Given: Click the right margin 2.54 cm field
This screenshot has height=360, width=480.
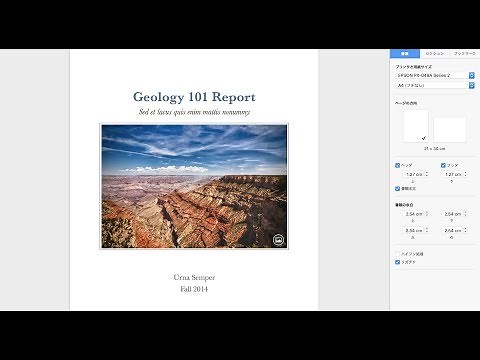Looking at the screenshot, I should pos(452,231).
